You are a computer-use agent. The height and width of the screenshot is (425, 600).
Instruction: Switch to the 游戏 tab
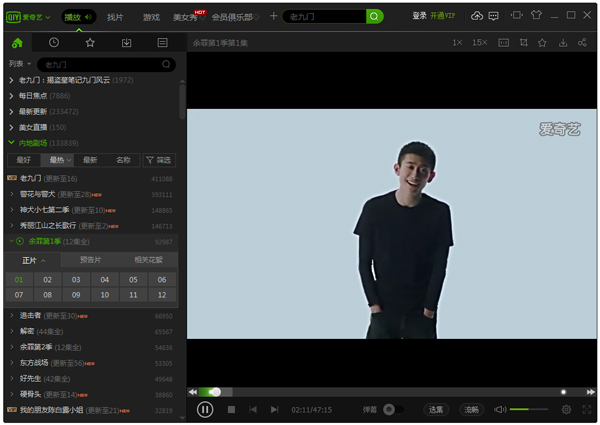pyautogui.click(x=151, y=17)
